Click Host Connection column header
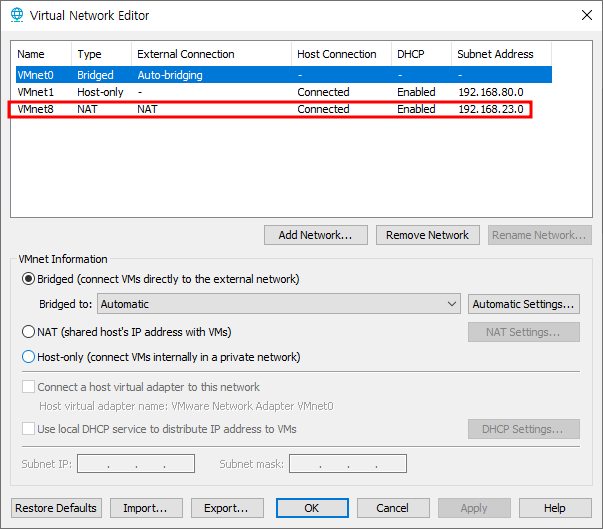This screenshot has width=603, height=529. click(341, 54)
